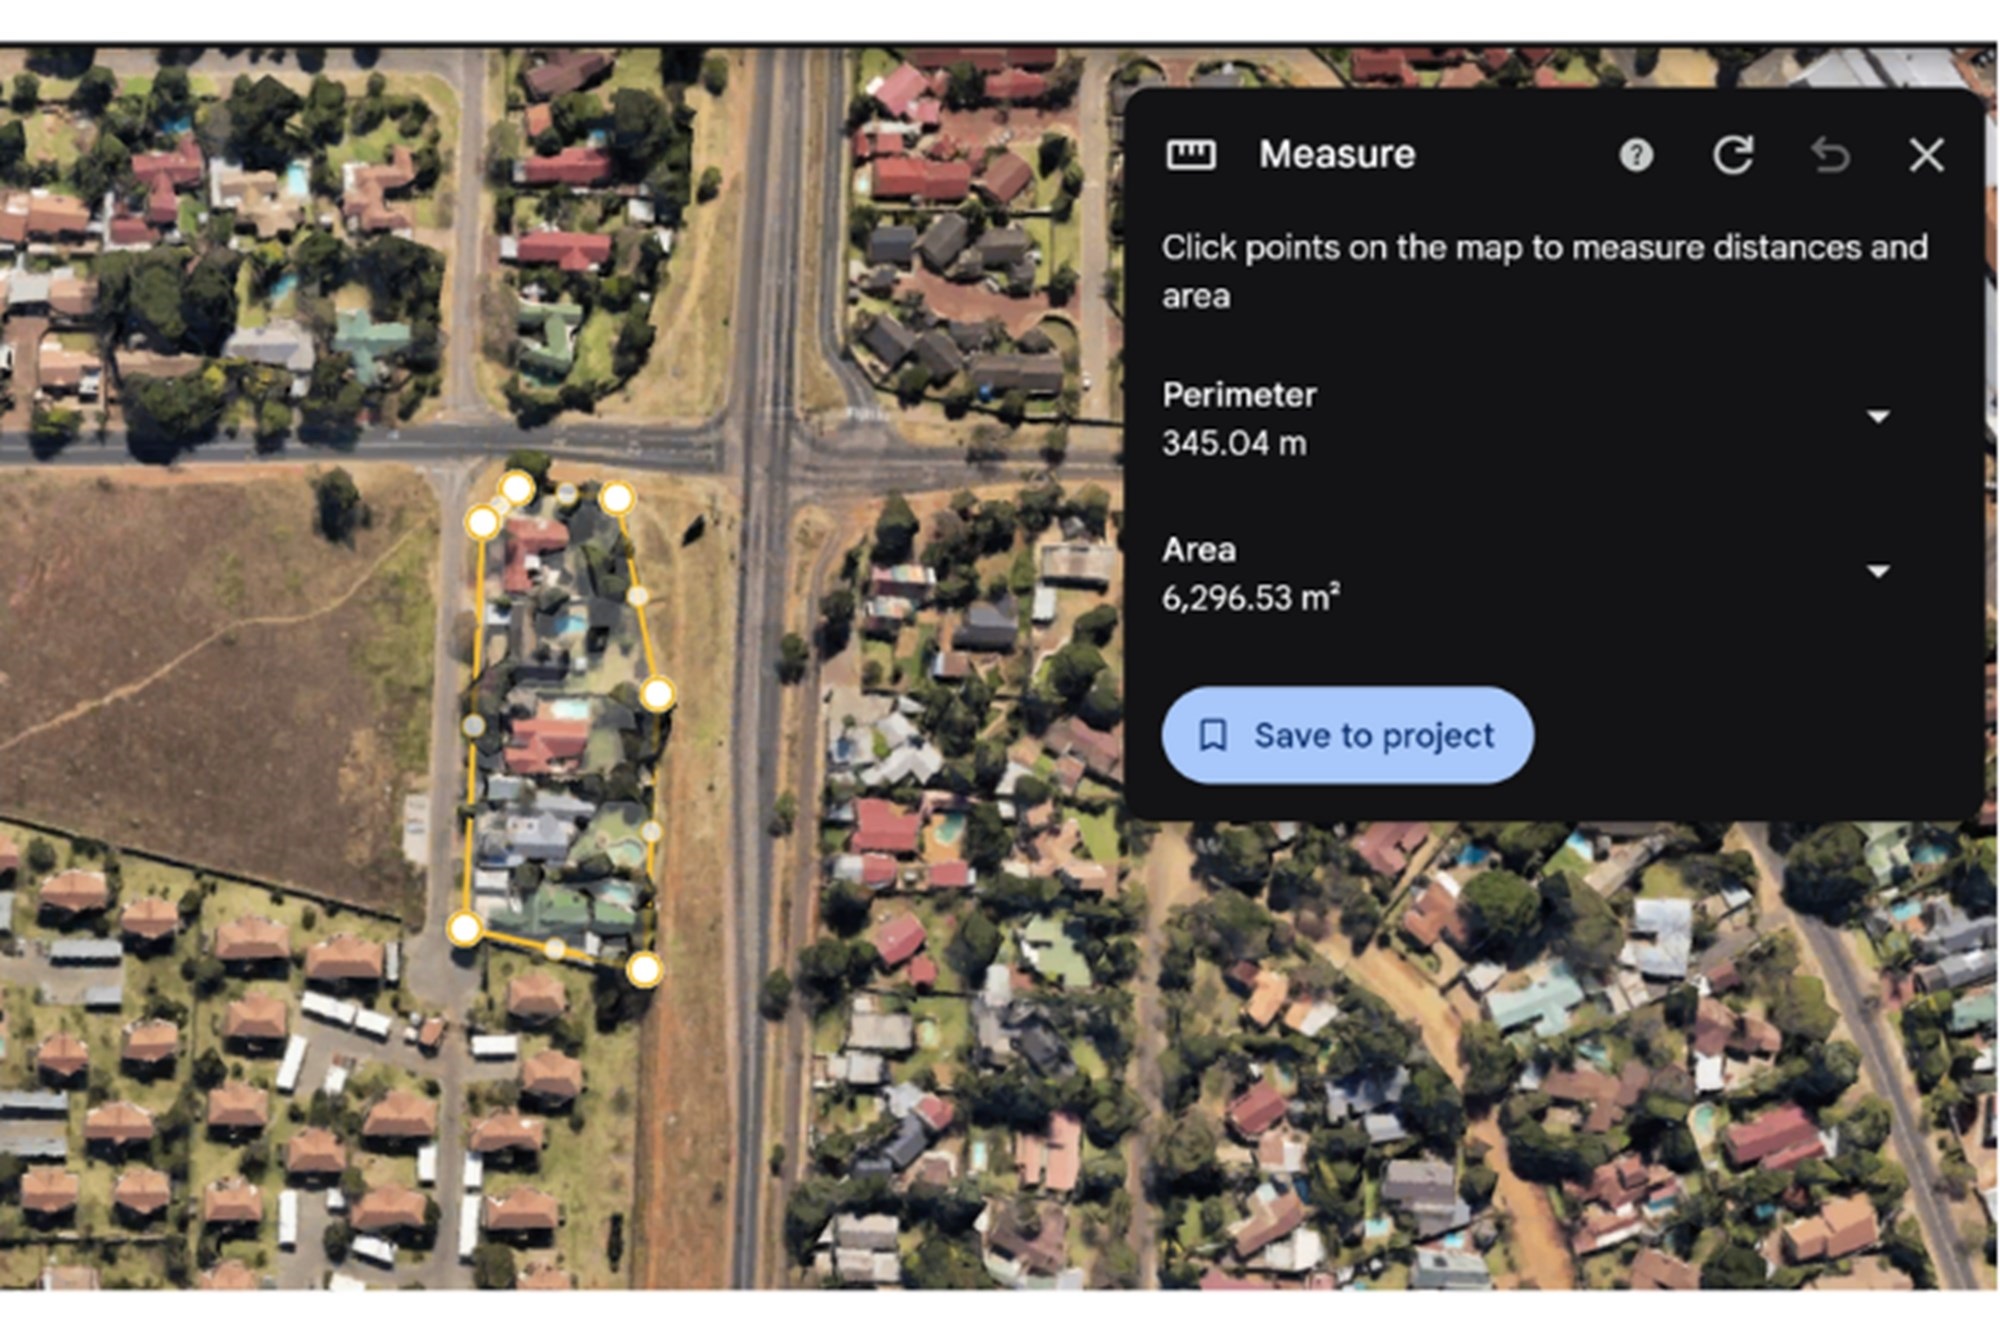Click the bookmark icon in Save button
The height and width of the screenshot is (1333, 2000).
point(1213,735)
